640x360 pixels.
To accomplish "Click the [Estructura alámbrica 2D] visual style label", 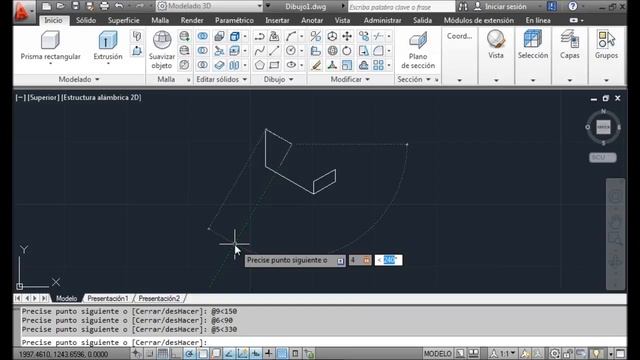I will [101, 97].
